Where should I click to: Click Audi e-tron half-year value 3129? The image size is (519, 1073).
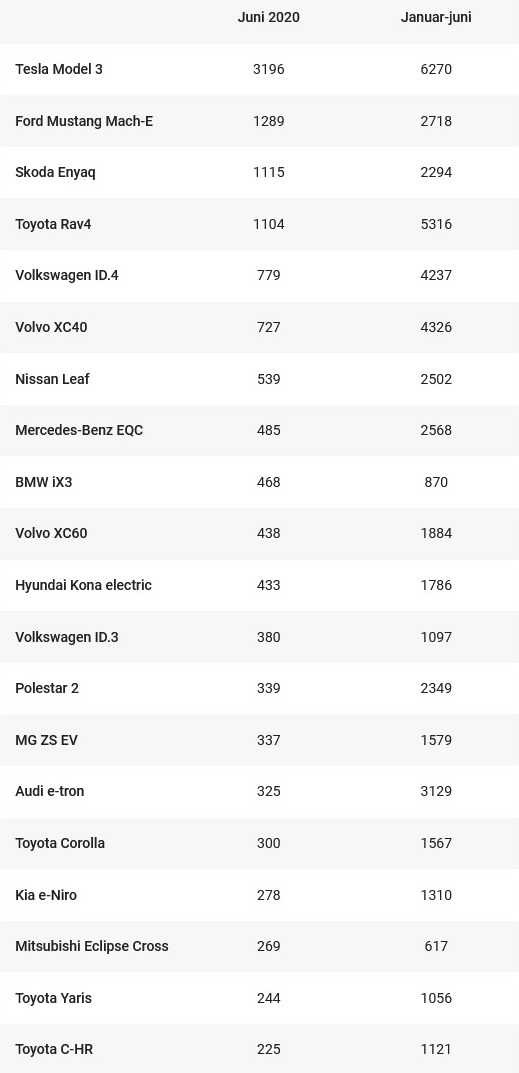(436, 792)
